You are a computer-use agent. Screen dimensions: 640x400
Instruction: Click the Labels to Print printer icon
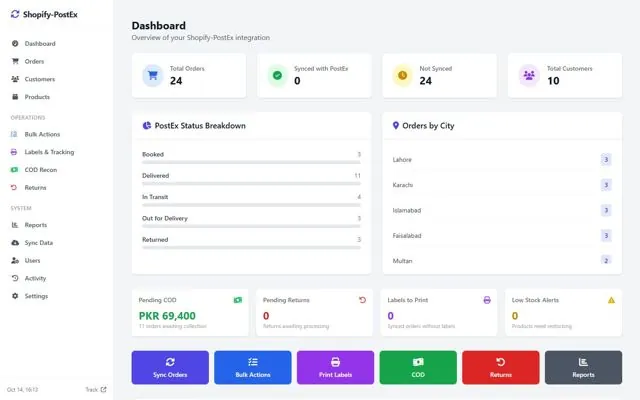pos(487,300)
